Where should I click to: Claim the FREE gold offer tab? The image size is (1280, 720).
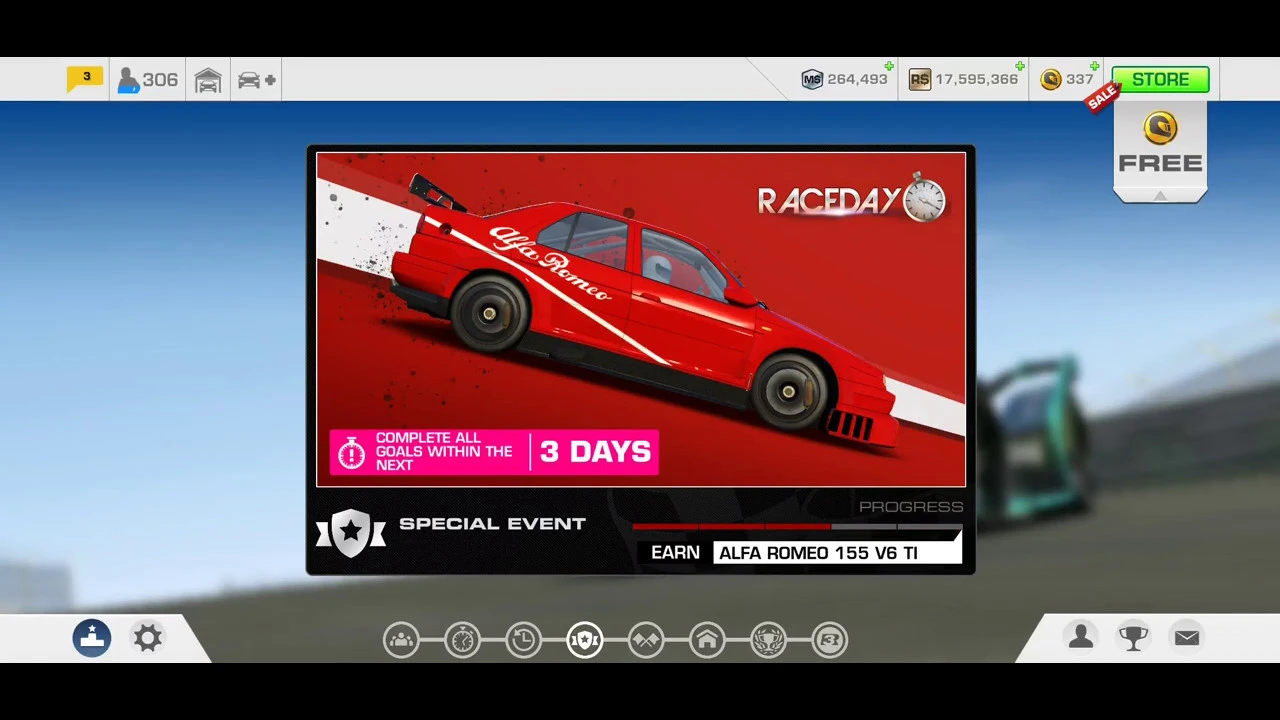[1160, 151]
